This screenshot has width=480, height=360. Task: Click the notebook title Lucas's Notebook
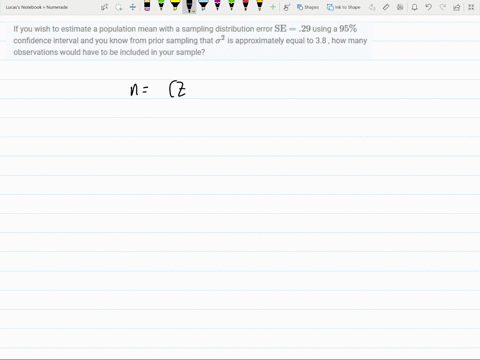click(37, 7)
